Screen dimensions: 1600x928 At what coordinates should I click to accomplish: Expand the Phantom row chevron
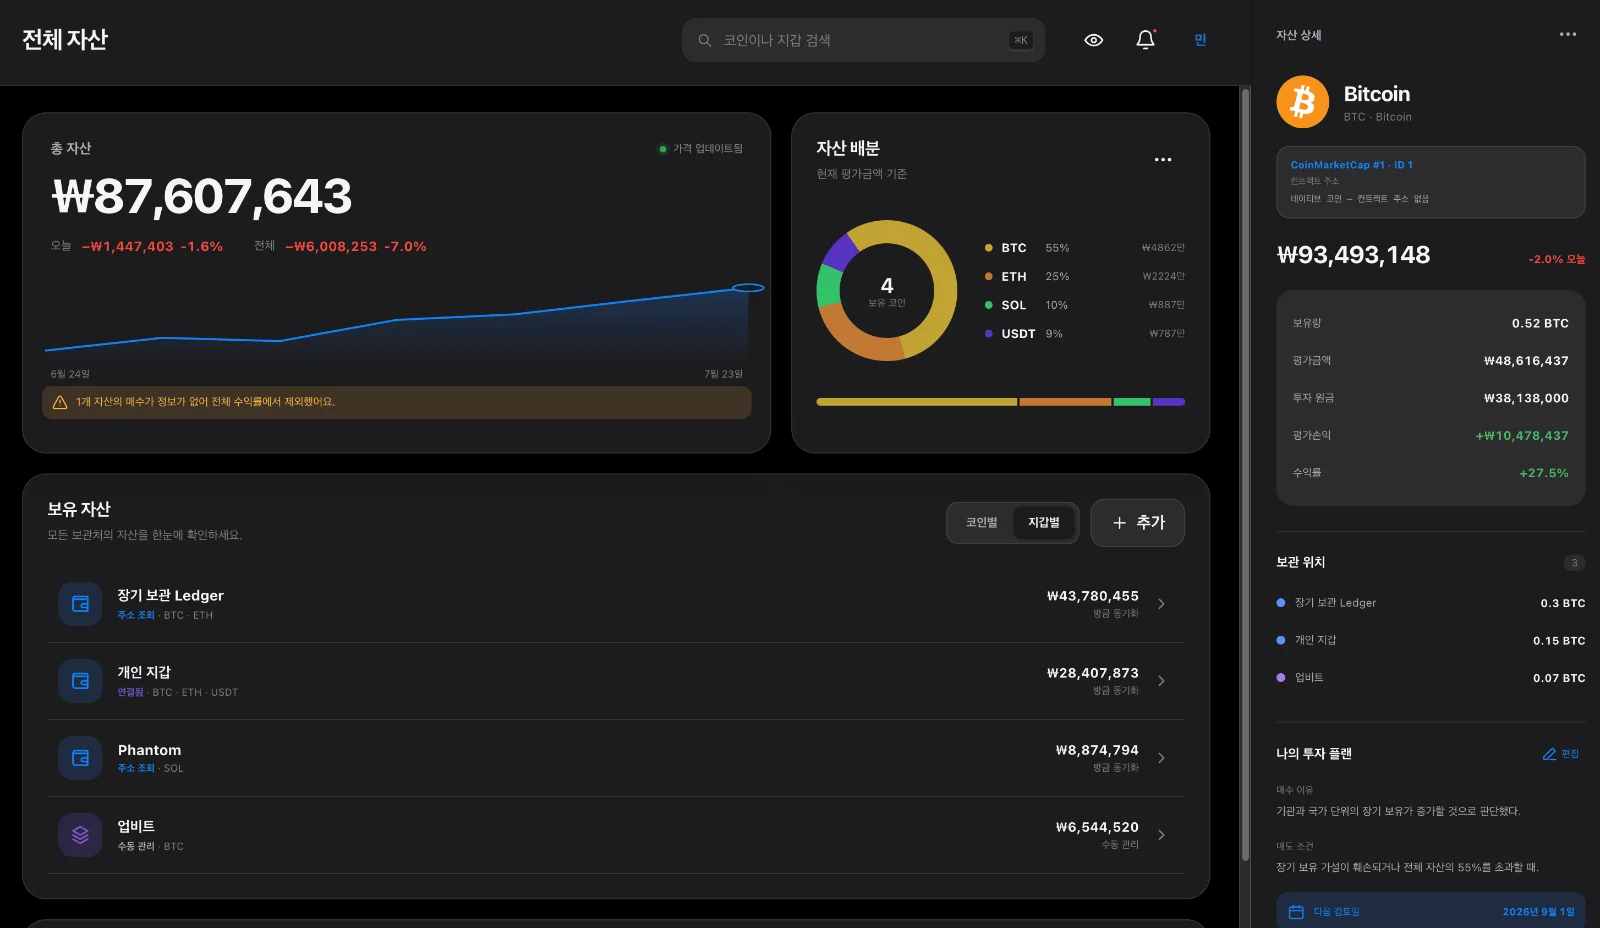[x=1161, y=758]
